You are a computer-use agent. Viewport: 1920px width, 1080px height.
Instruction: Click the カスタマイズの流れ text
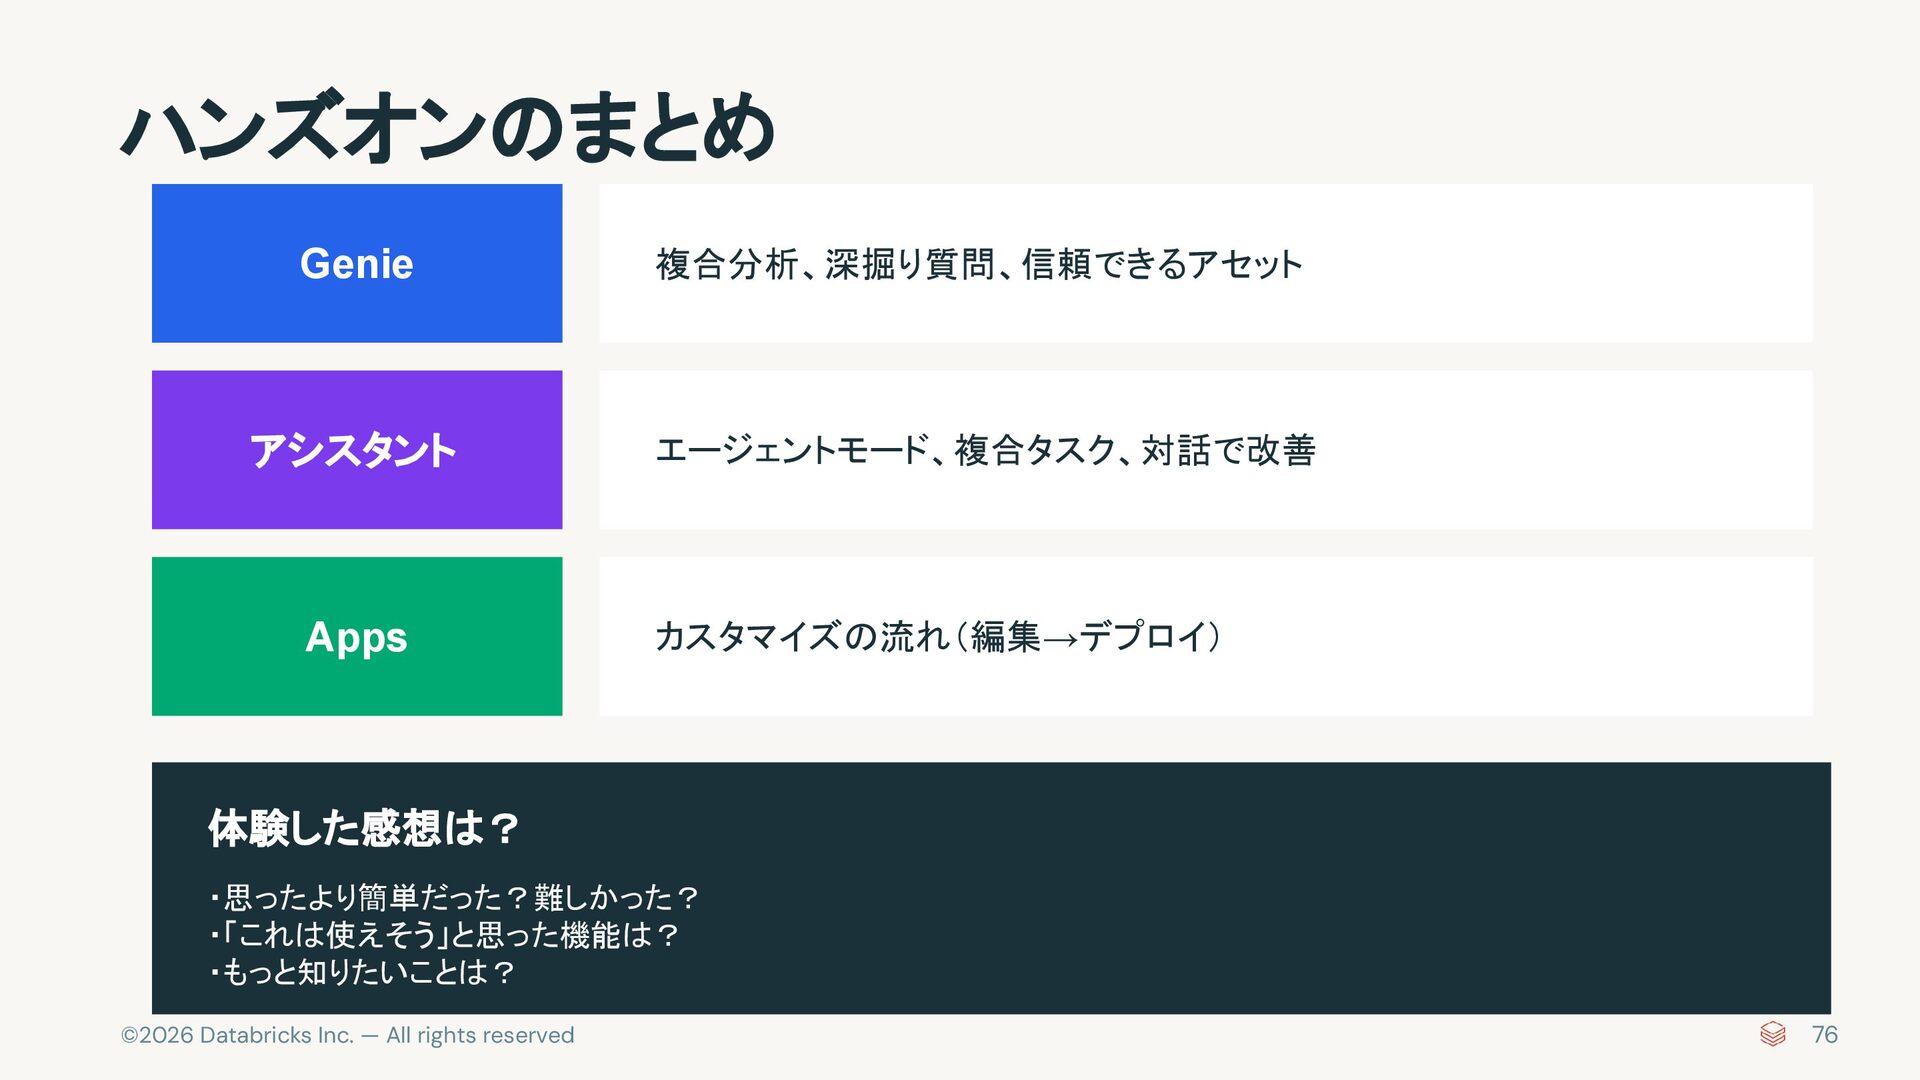(x=802, y=637)
